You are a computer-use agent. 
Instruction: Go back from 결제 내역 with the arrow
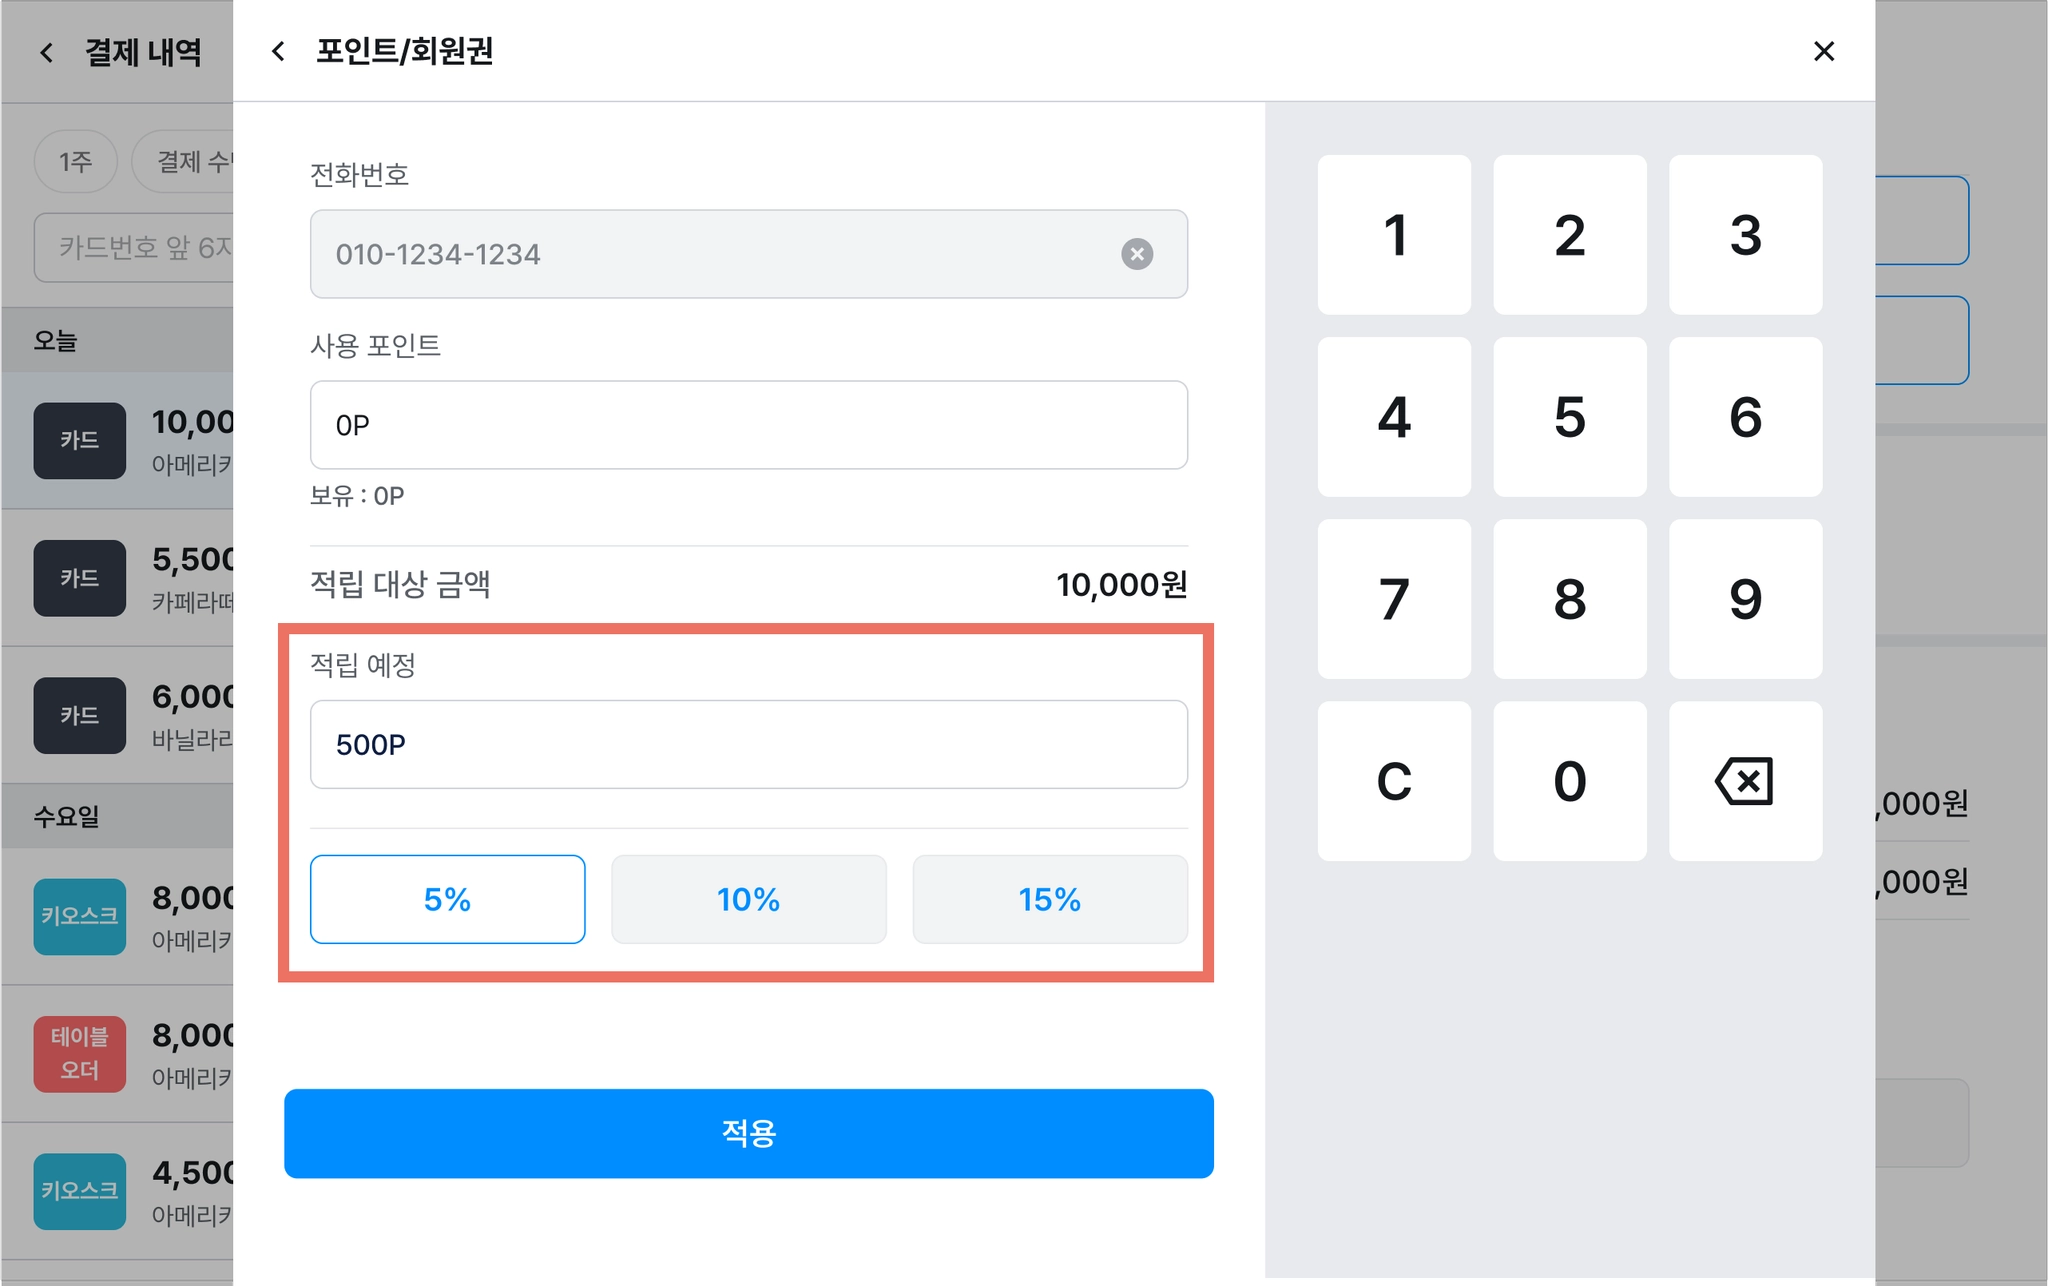(46, 52)
